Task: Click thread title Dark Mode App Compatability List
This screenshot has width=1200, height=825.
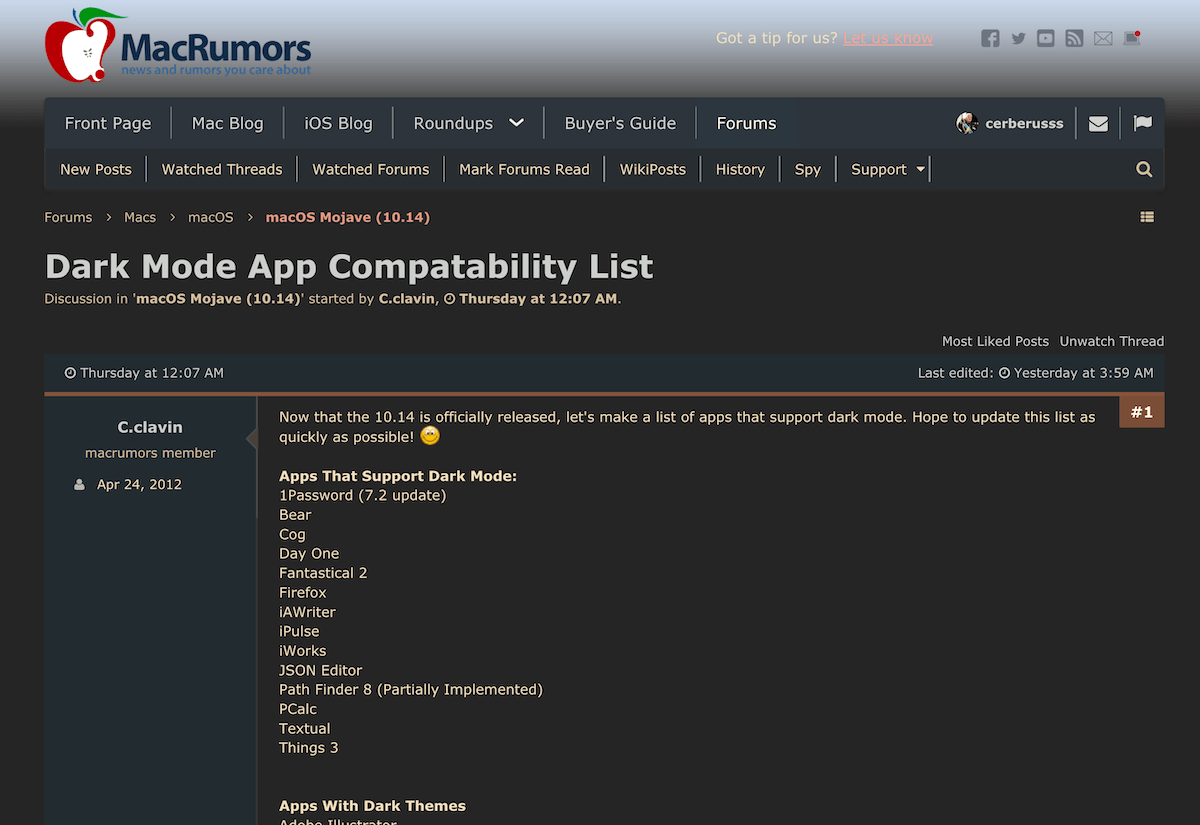Action: click(349, 266)
